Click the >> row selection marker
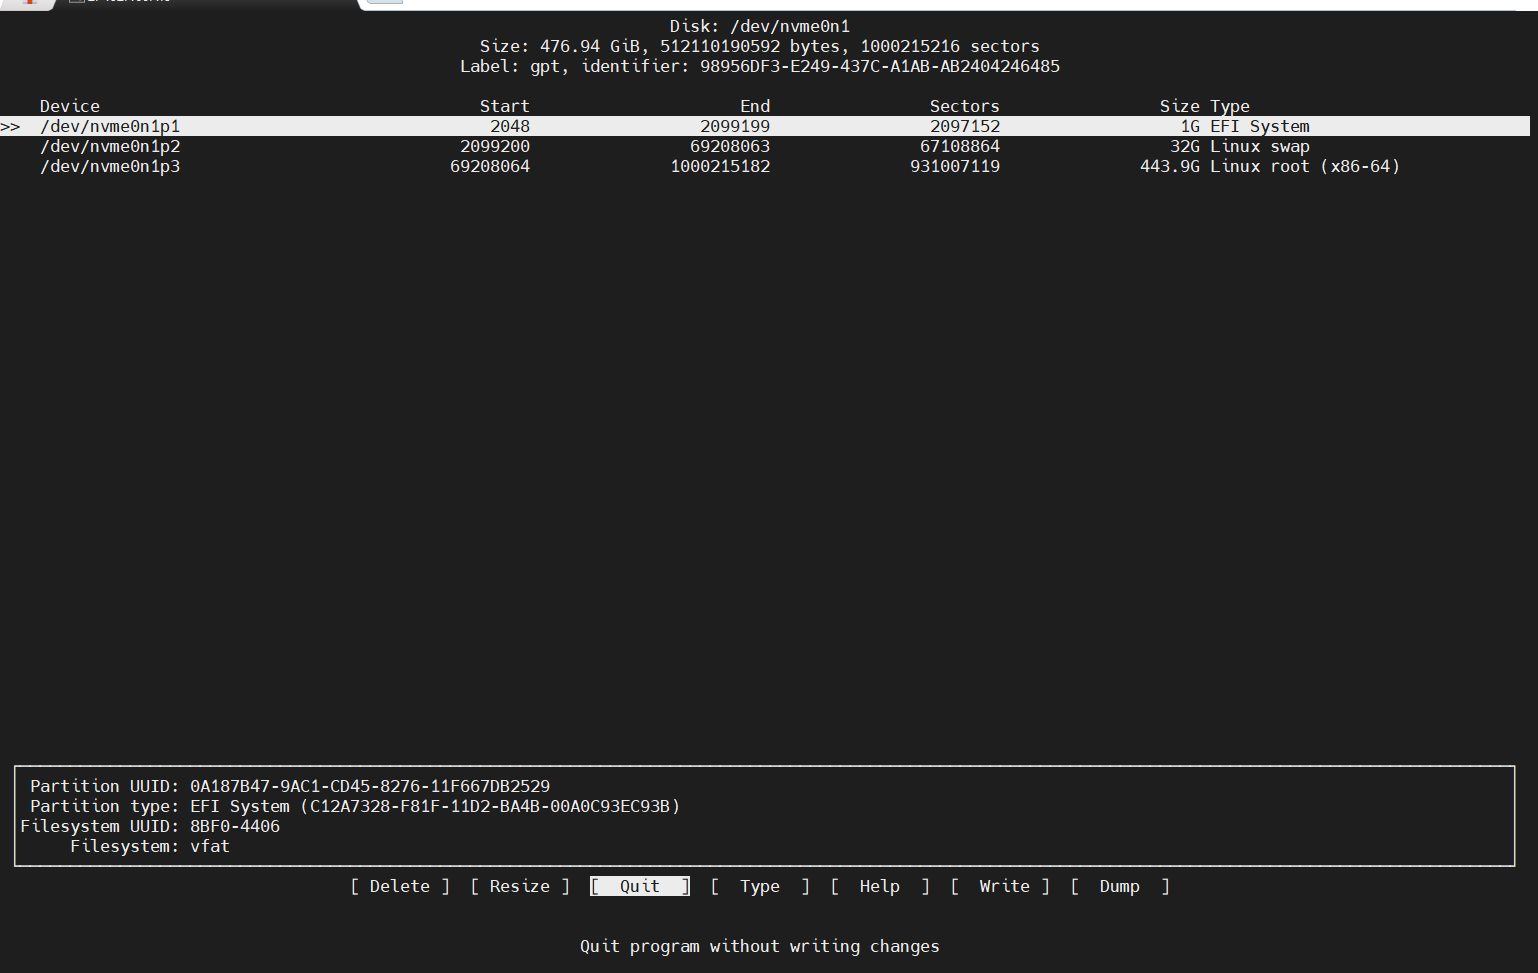The height and width of the screenshot is (973, 1538). (x=10, y=126)
